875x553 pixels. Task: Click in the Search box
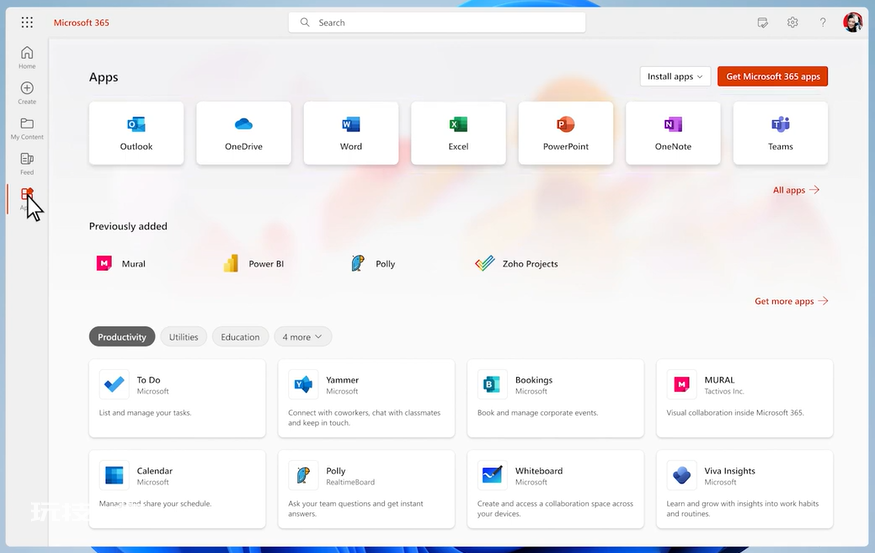[x=437, y=22]
